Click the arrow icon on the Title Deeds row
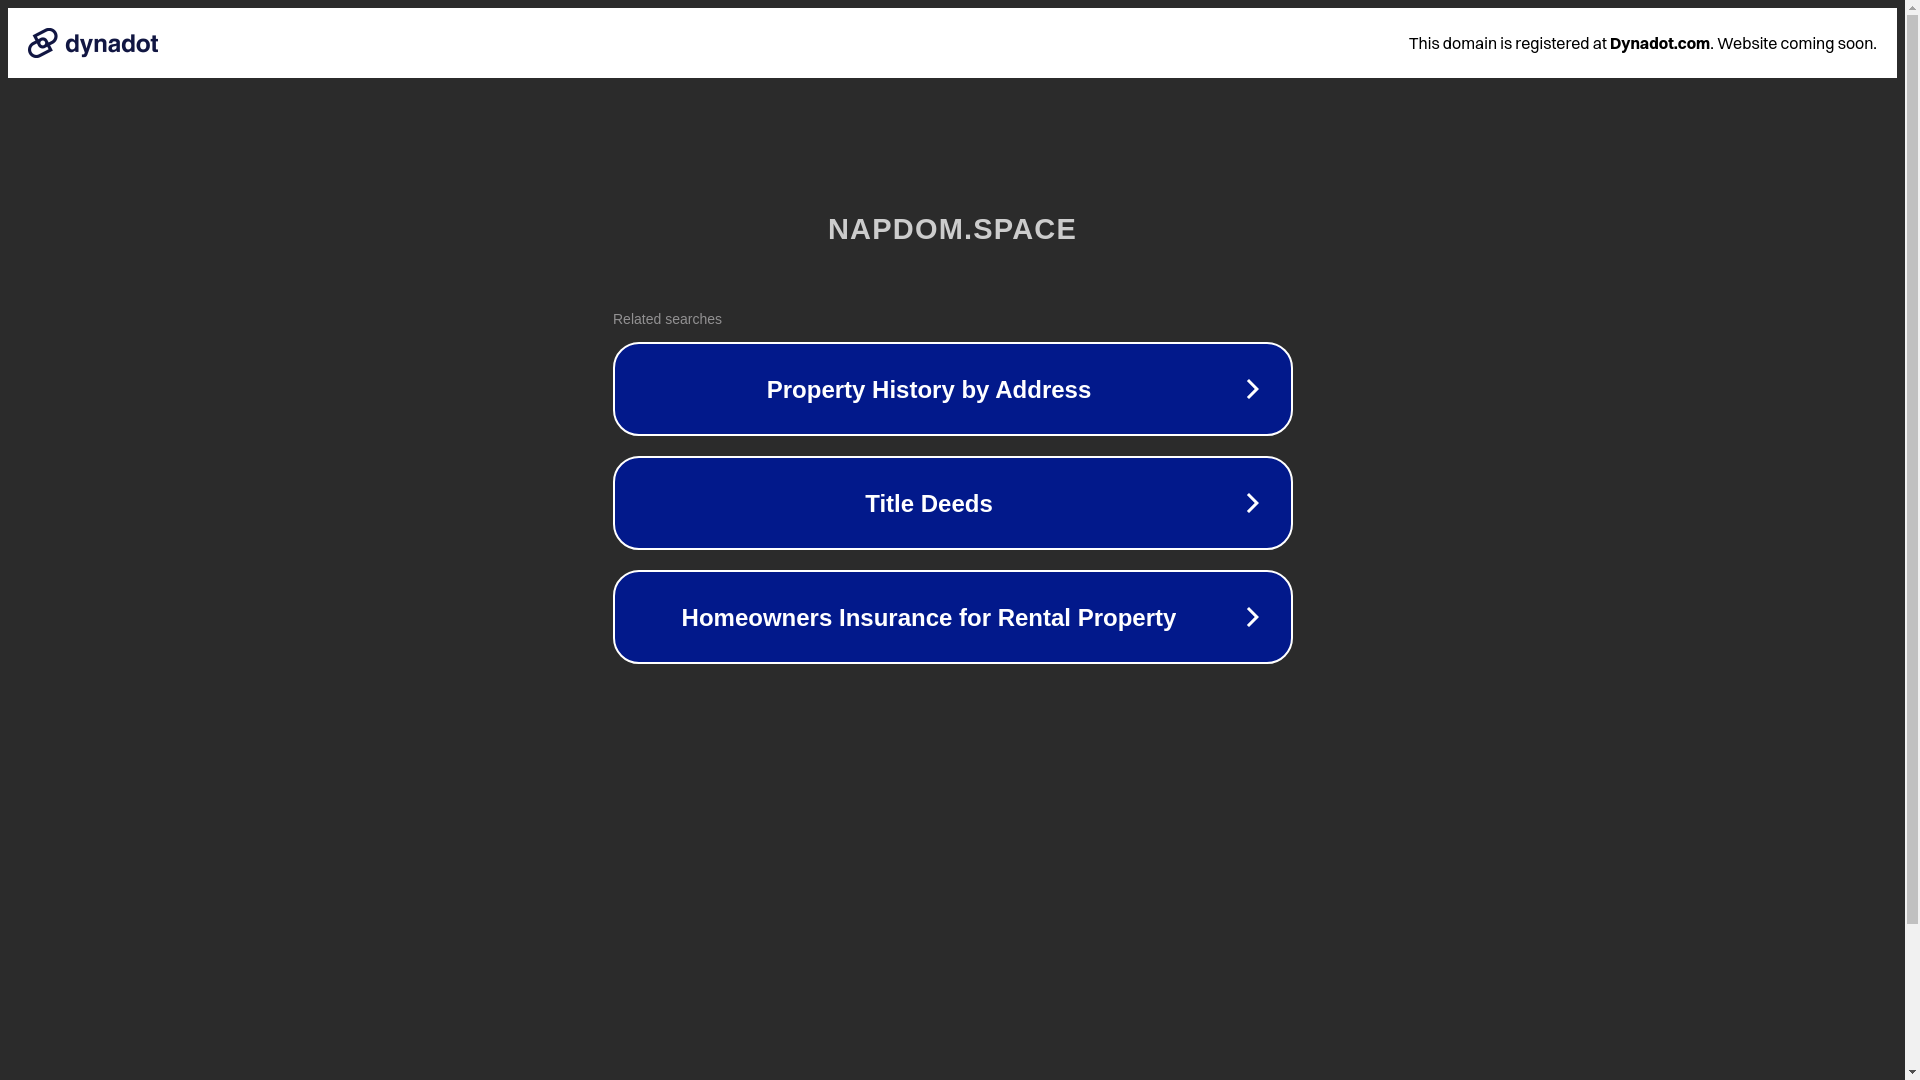This screenshot has height=1080, width=1920. click(1252, 503)
